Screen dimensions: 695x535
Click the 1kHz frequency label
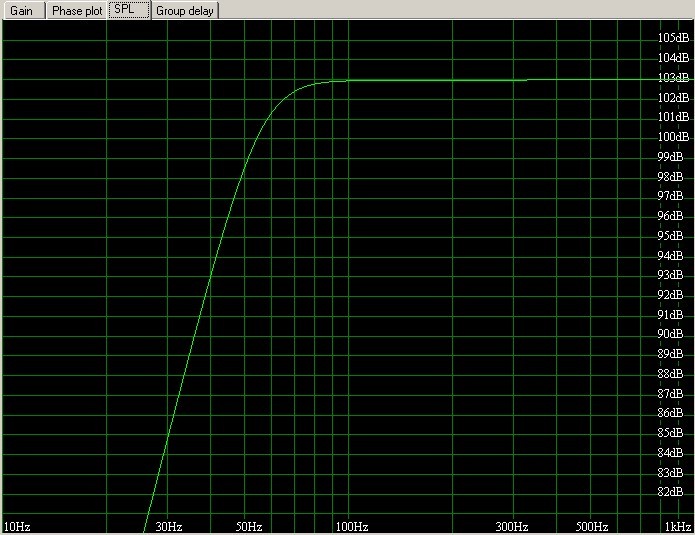[x=678, y=527]
